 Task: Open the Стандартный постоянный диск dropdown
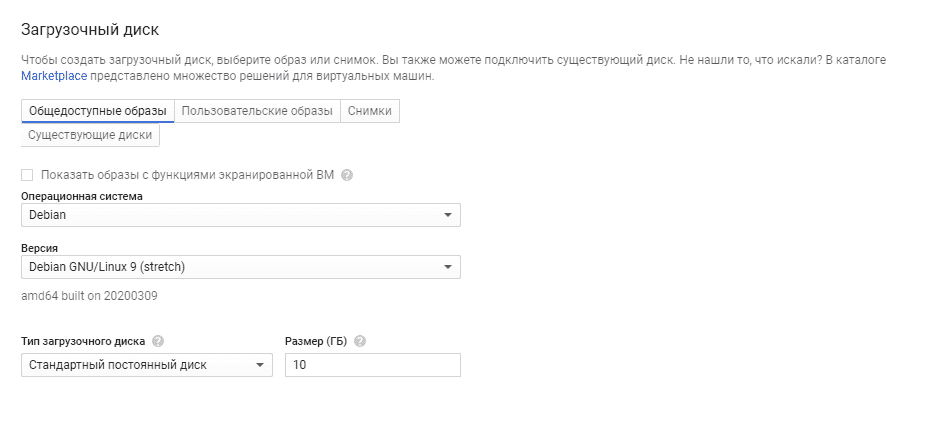pos(146,365)
